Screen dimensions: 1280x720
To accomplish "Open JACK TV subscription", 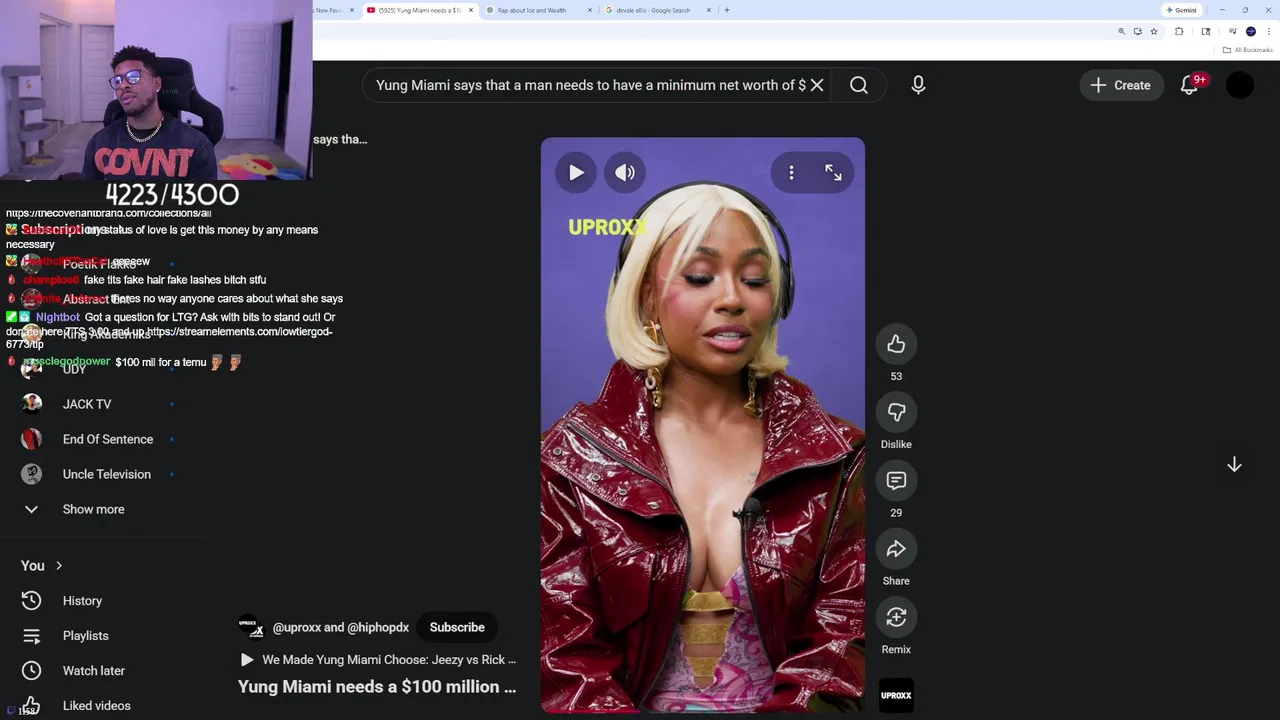I will (87, 404).
